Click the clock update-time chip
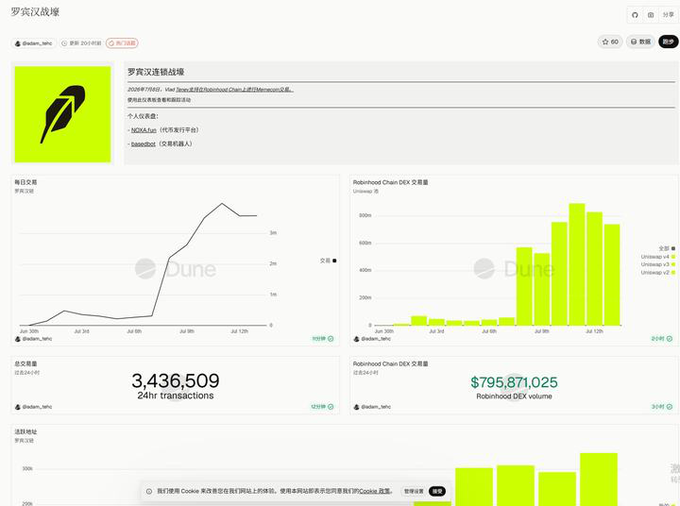 point(81,43)
